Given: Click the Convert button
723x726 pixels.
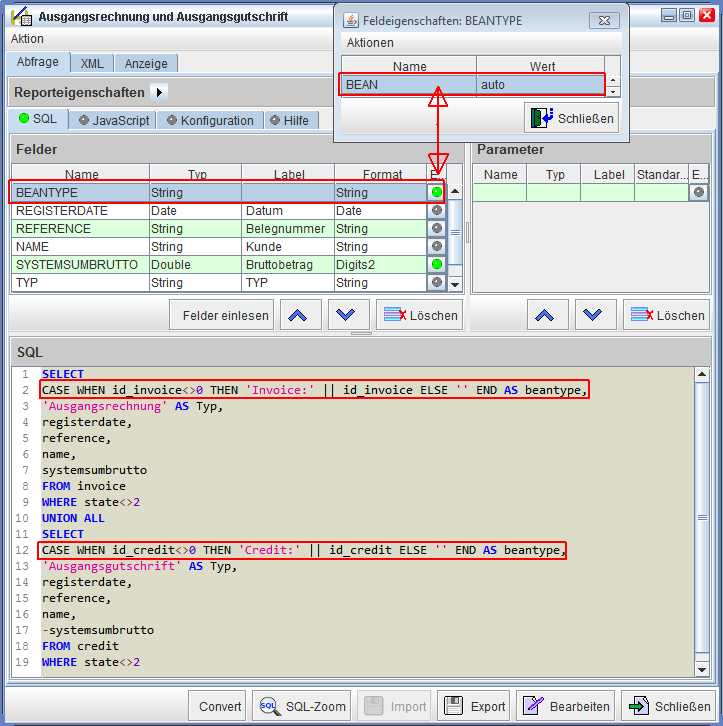Looking at the screenshot, I should tap(220, 706).
